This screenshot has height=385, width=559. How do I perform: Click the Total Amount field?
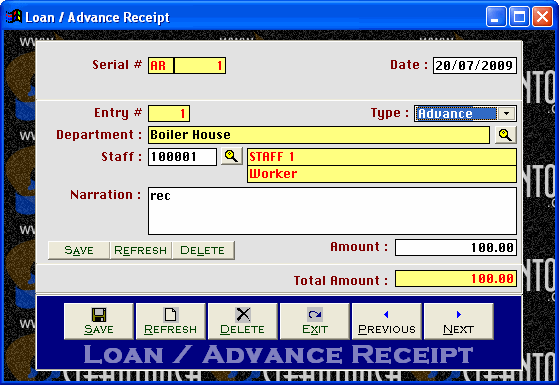click(x=456, y=278)
